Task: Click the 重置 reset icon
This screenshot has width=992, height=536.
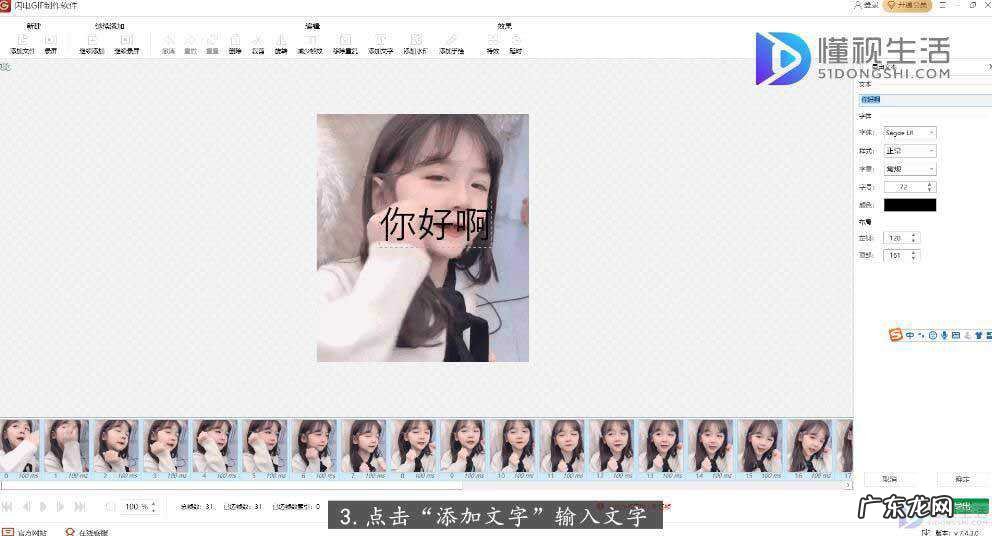Action: (x=213, y=40)
